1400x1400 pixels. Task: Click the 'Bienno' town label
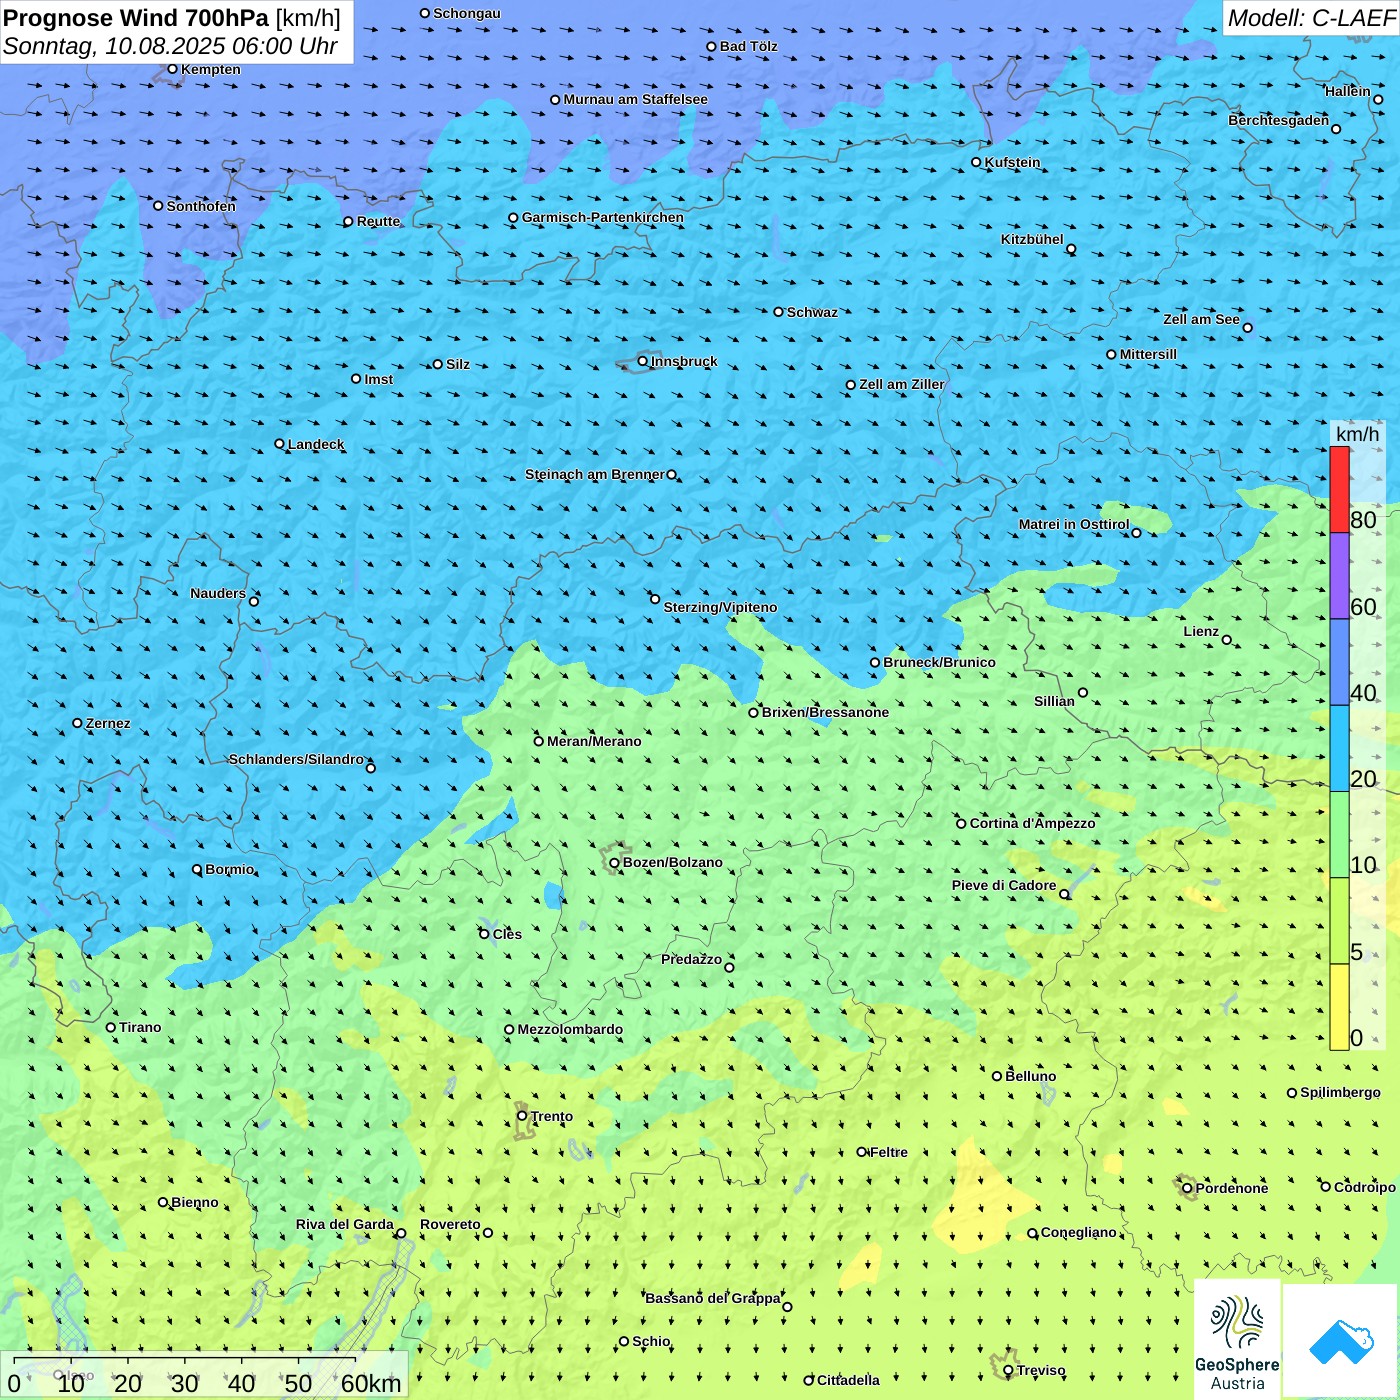pyautogui.click(x=194, y=1202)
